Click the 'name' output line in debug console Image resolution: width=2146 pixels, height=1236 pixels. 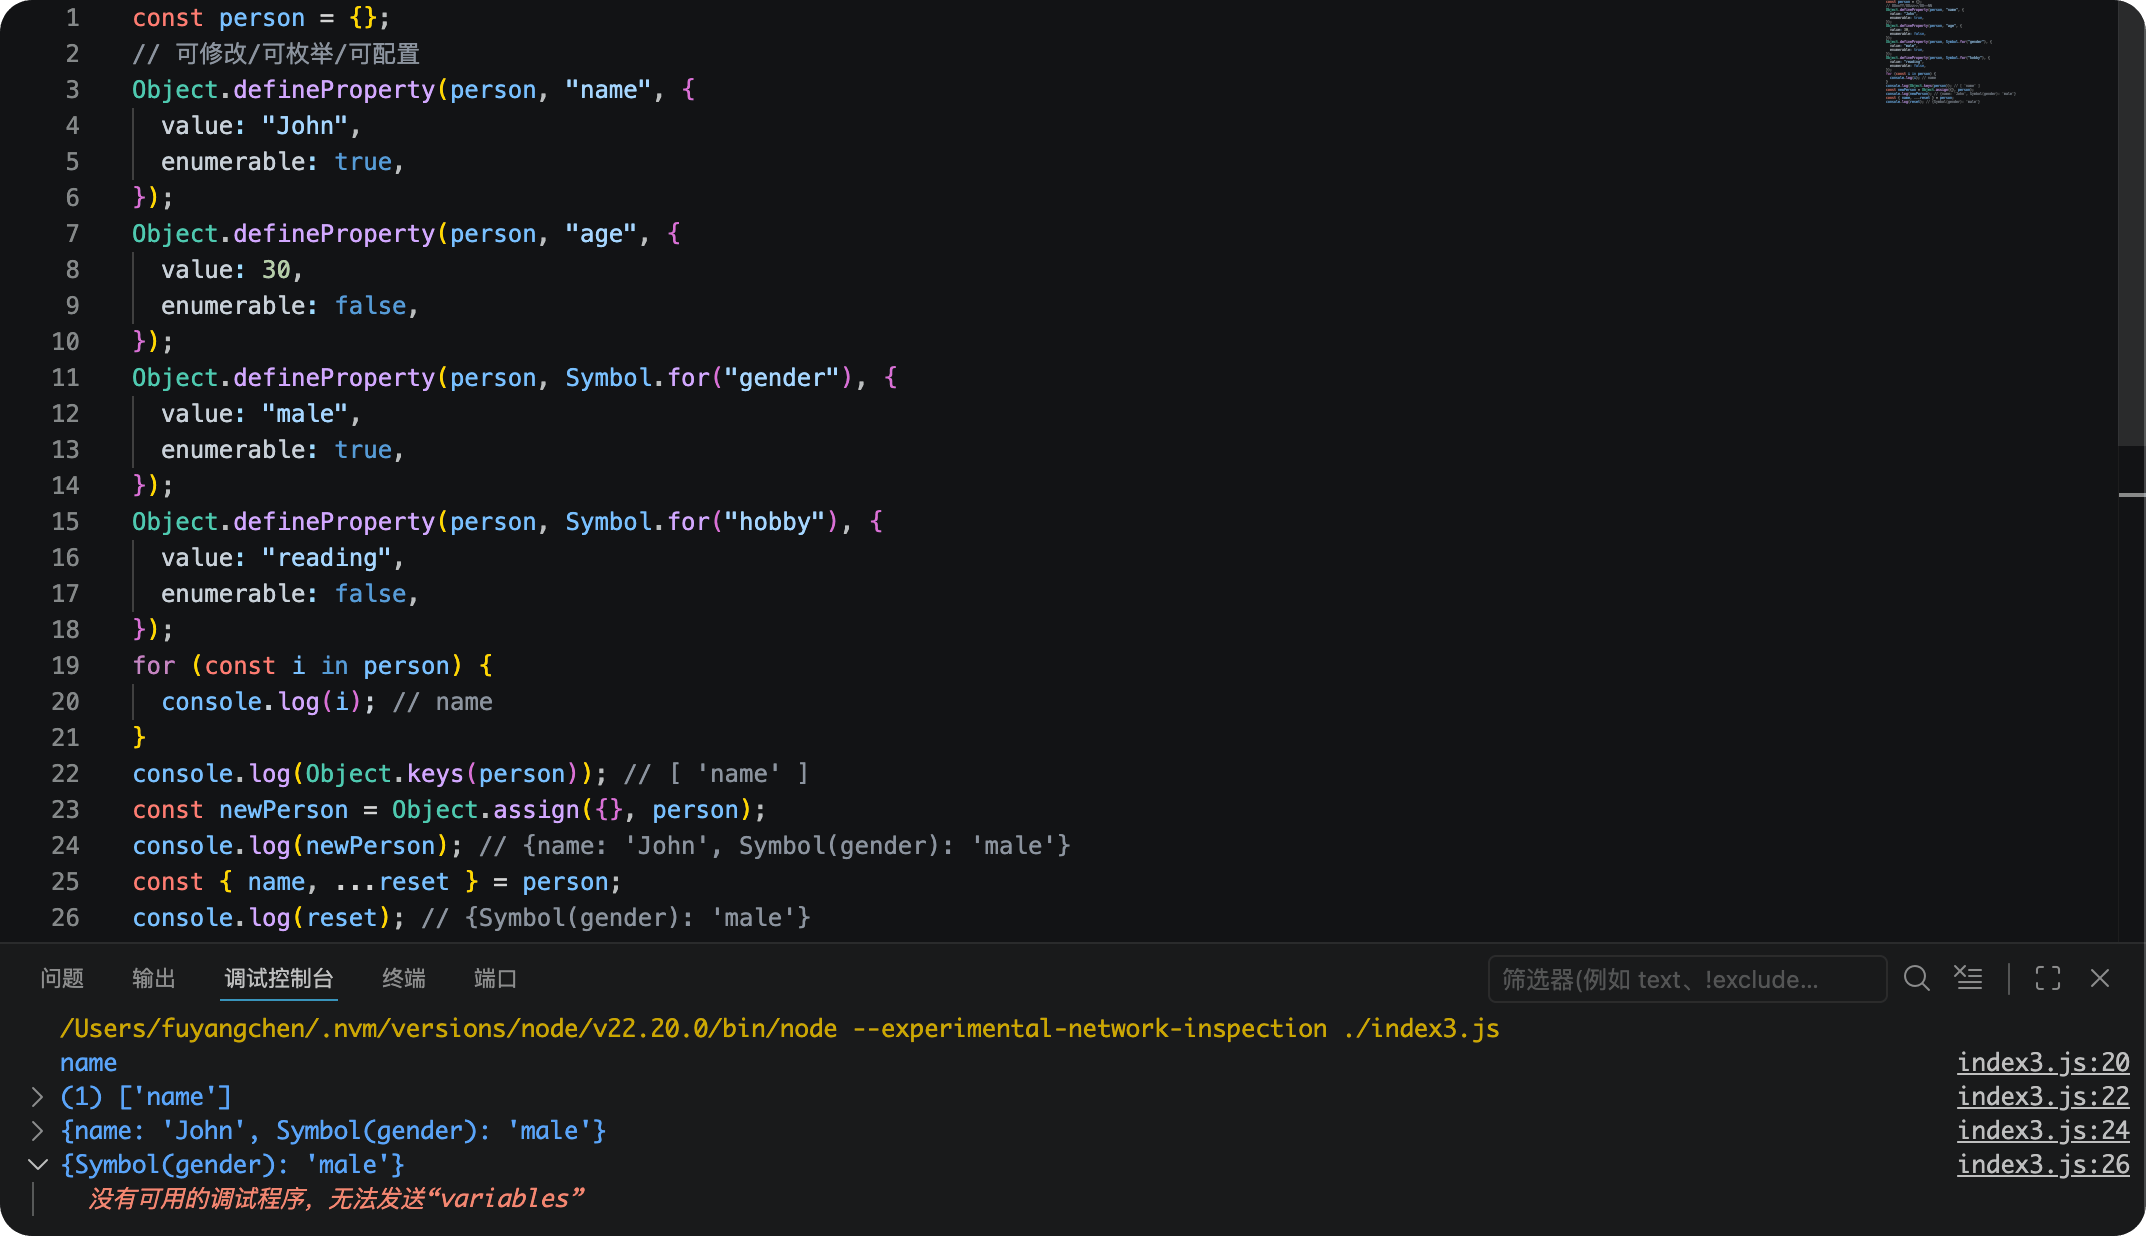[x=88, y=1062]
